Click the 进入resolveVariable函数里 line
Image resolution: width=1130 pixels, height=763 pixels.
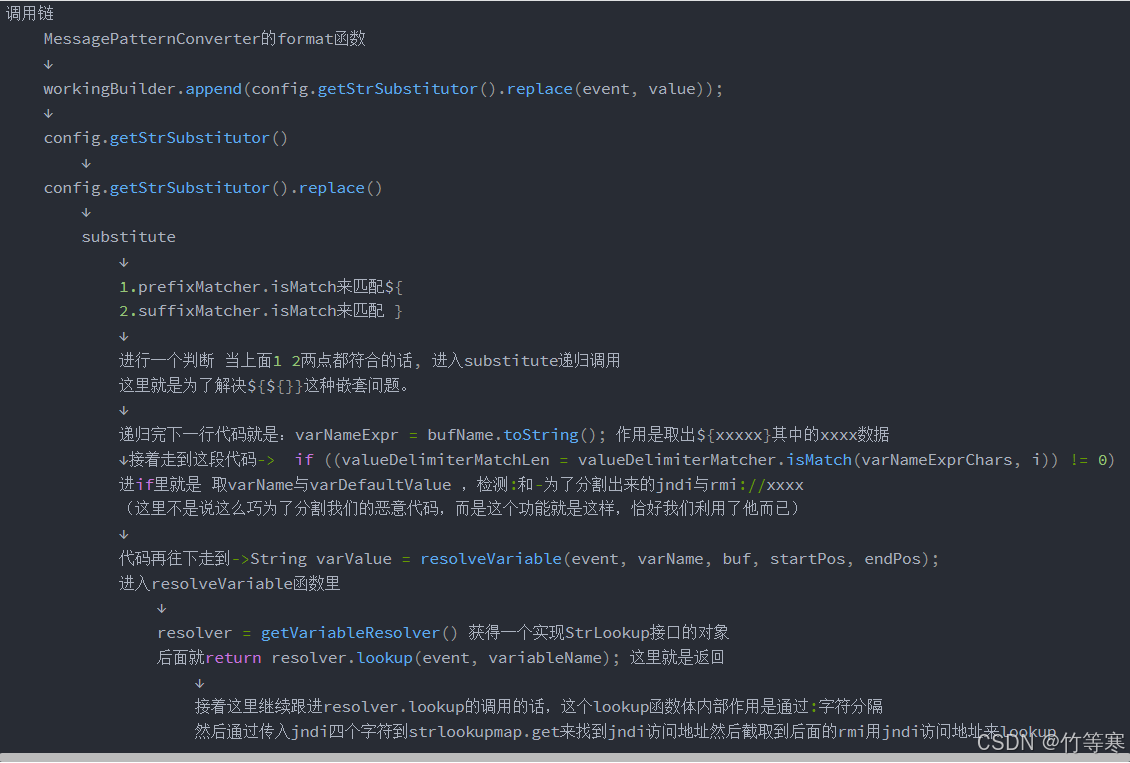click(230, 584)
